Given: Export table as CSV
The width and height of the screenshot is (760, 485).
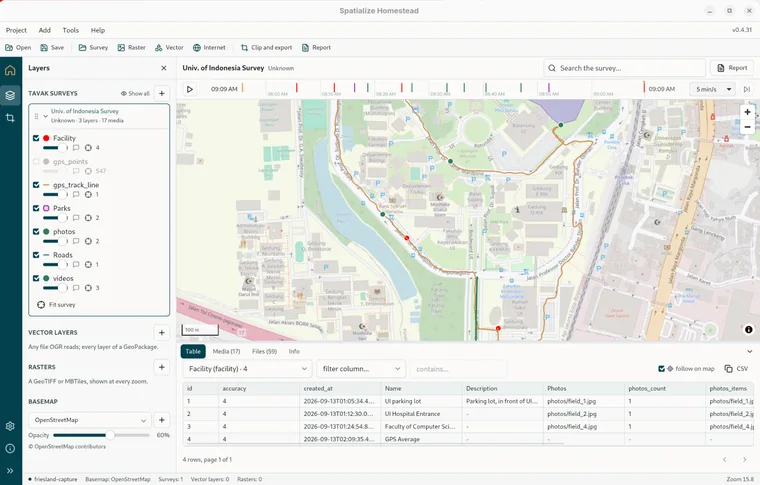Looking at the screenshot, I should pos(737,369).
